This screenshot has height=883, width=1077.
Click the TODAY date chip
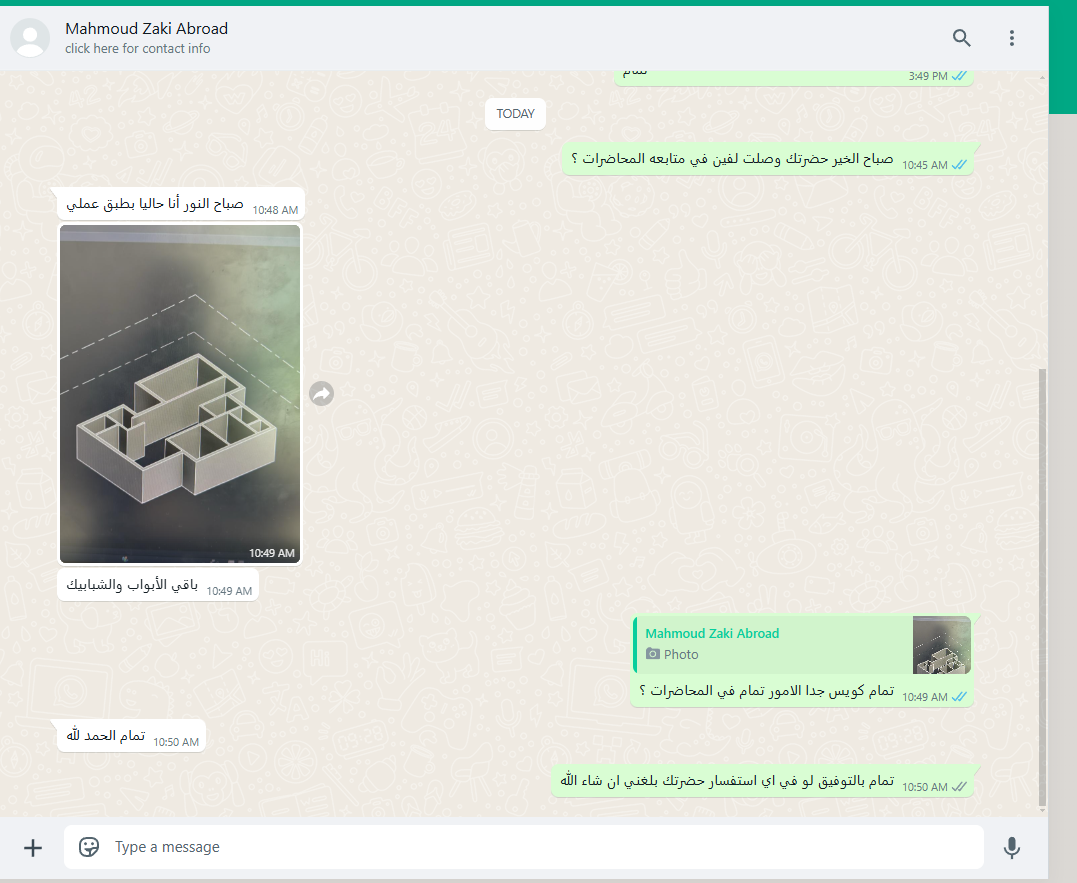(x=515, y=114)
